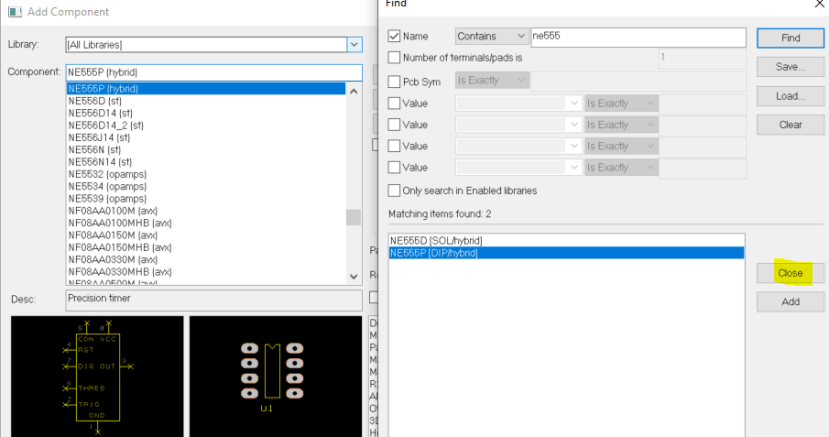Select NE5532 (opamps) in component list
Image resolution: width=829 pixels, height=437 pixels.
(x=206, y=174)
